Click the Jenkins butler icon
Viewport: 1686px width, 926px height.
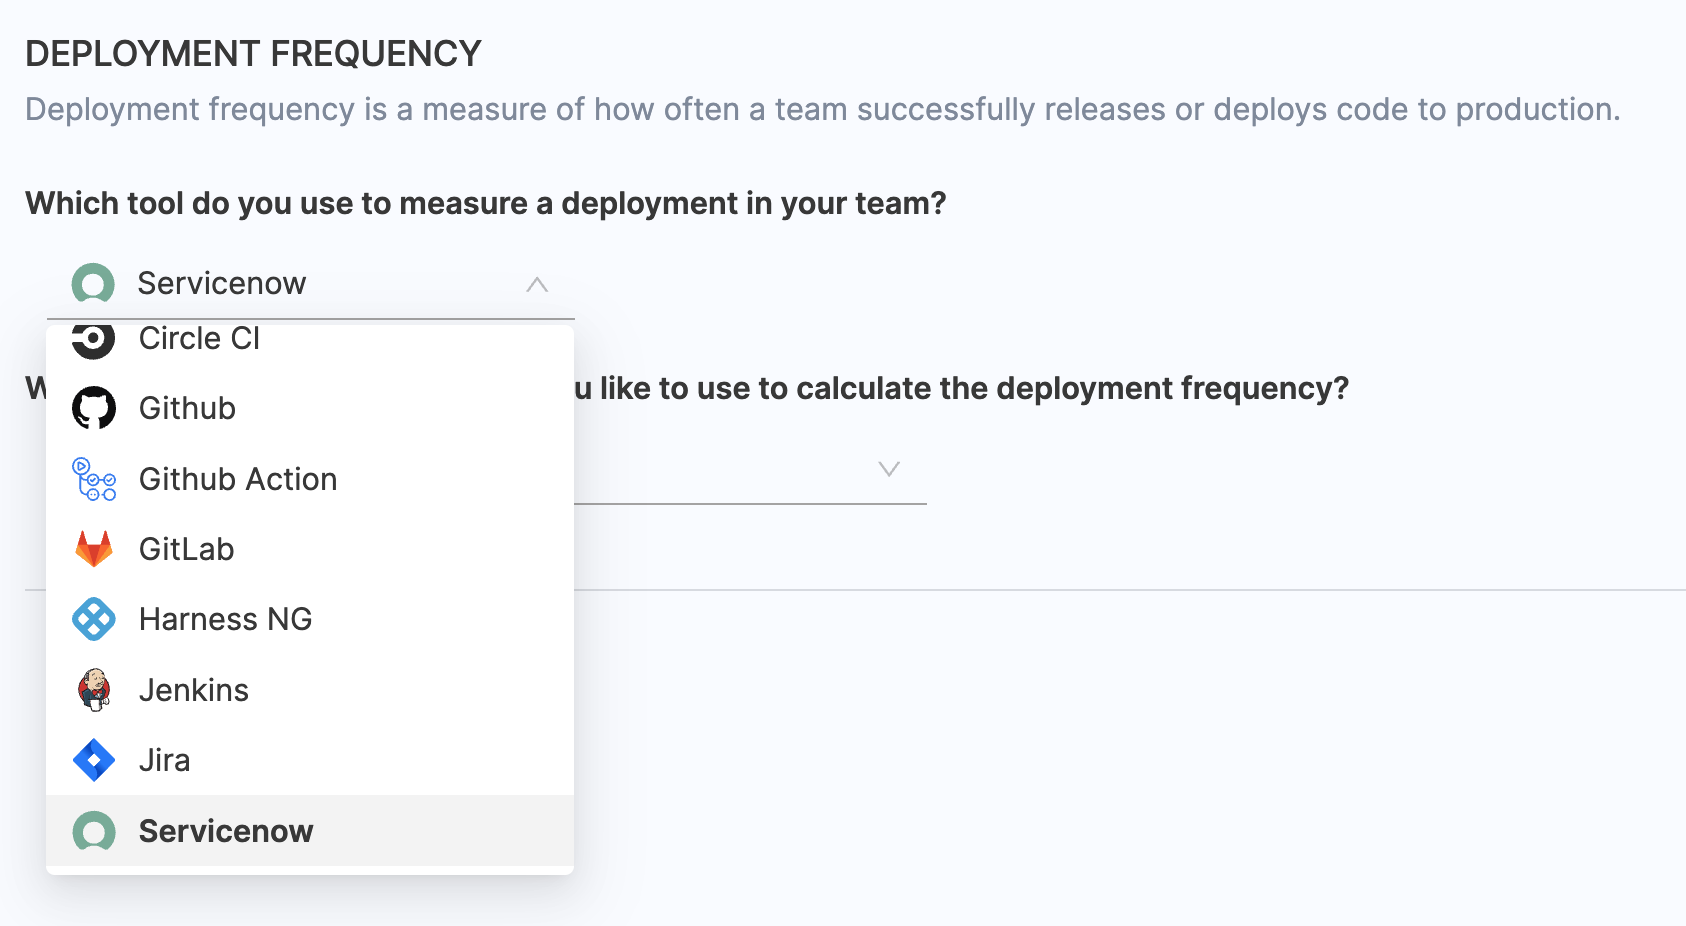(x=94, y=690)
